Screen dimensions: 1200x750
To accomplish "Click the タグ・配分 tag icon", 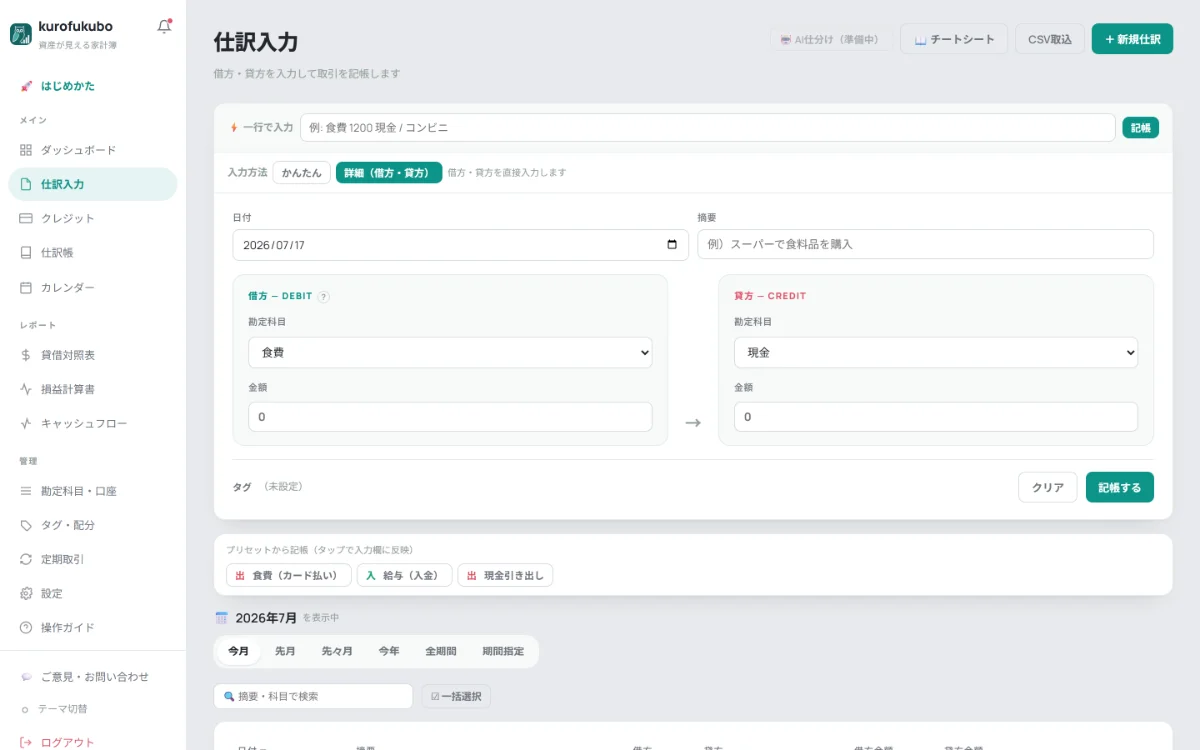I will [26, 525].
